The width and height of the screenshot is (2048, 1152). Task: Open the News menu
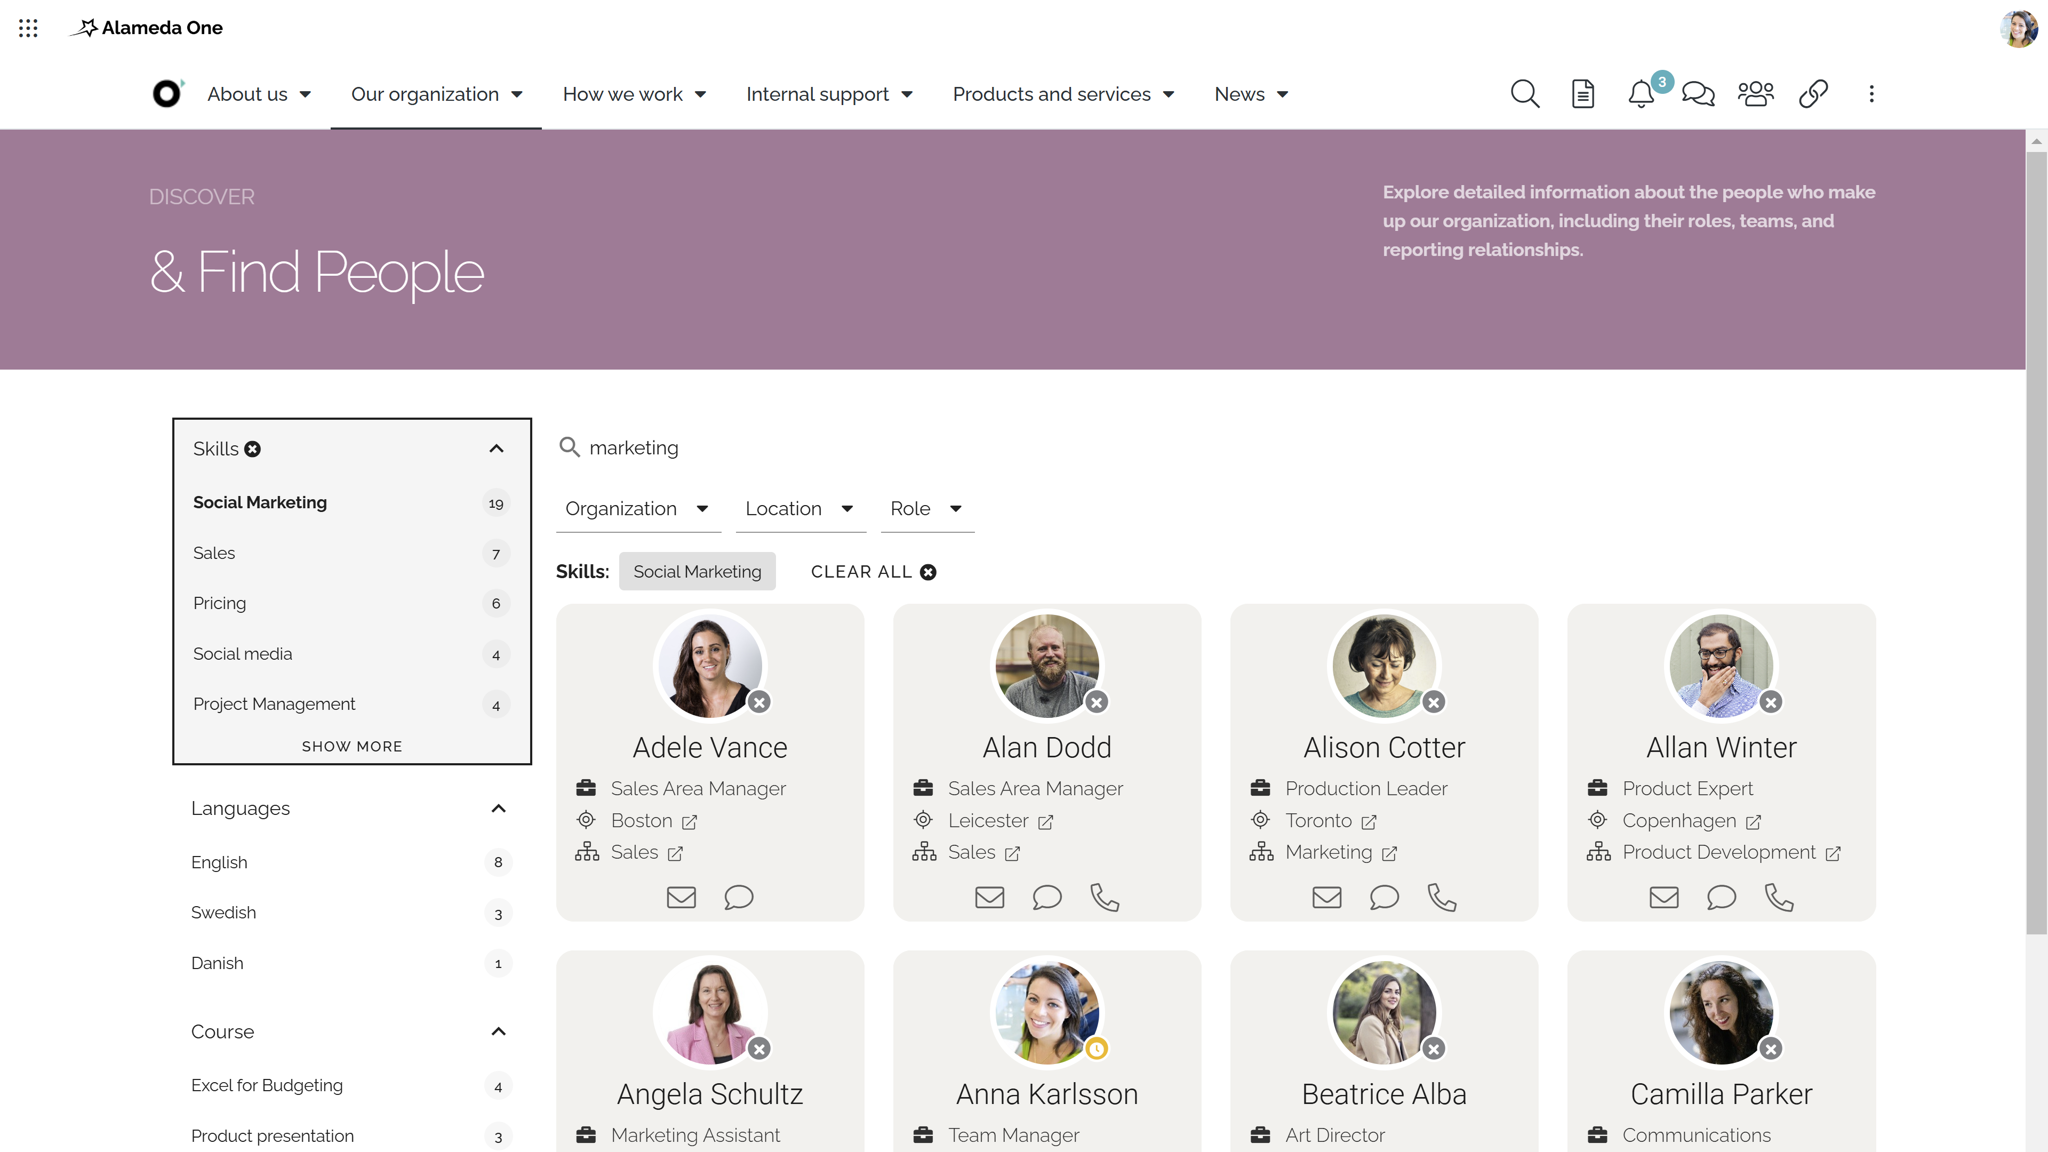coord(1251,94)
